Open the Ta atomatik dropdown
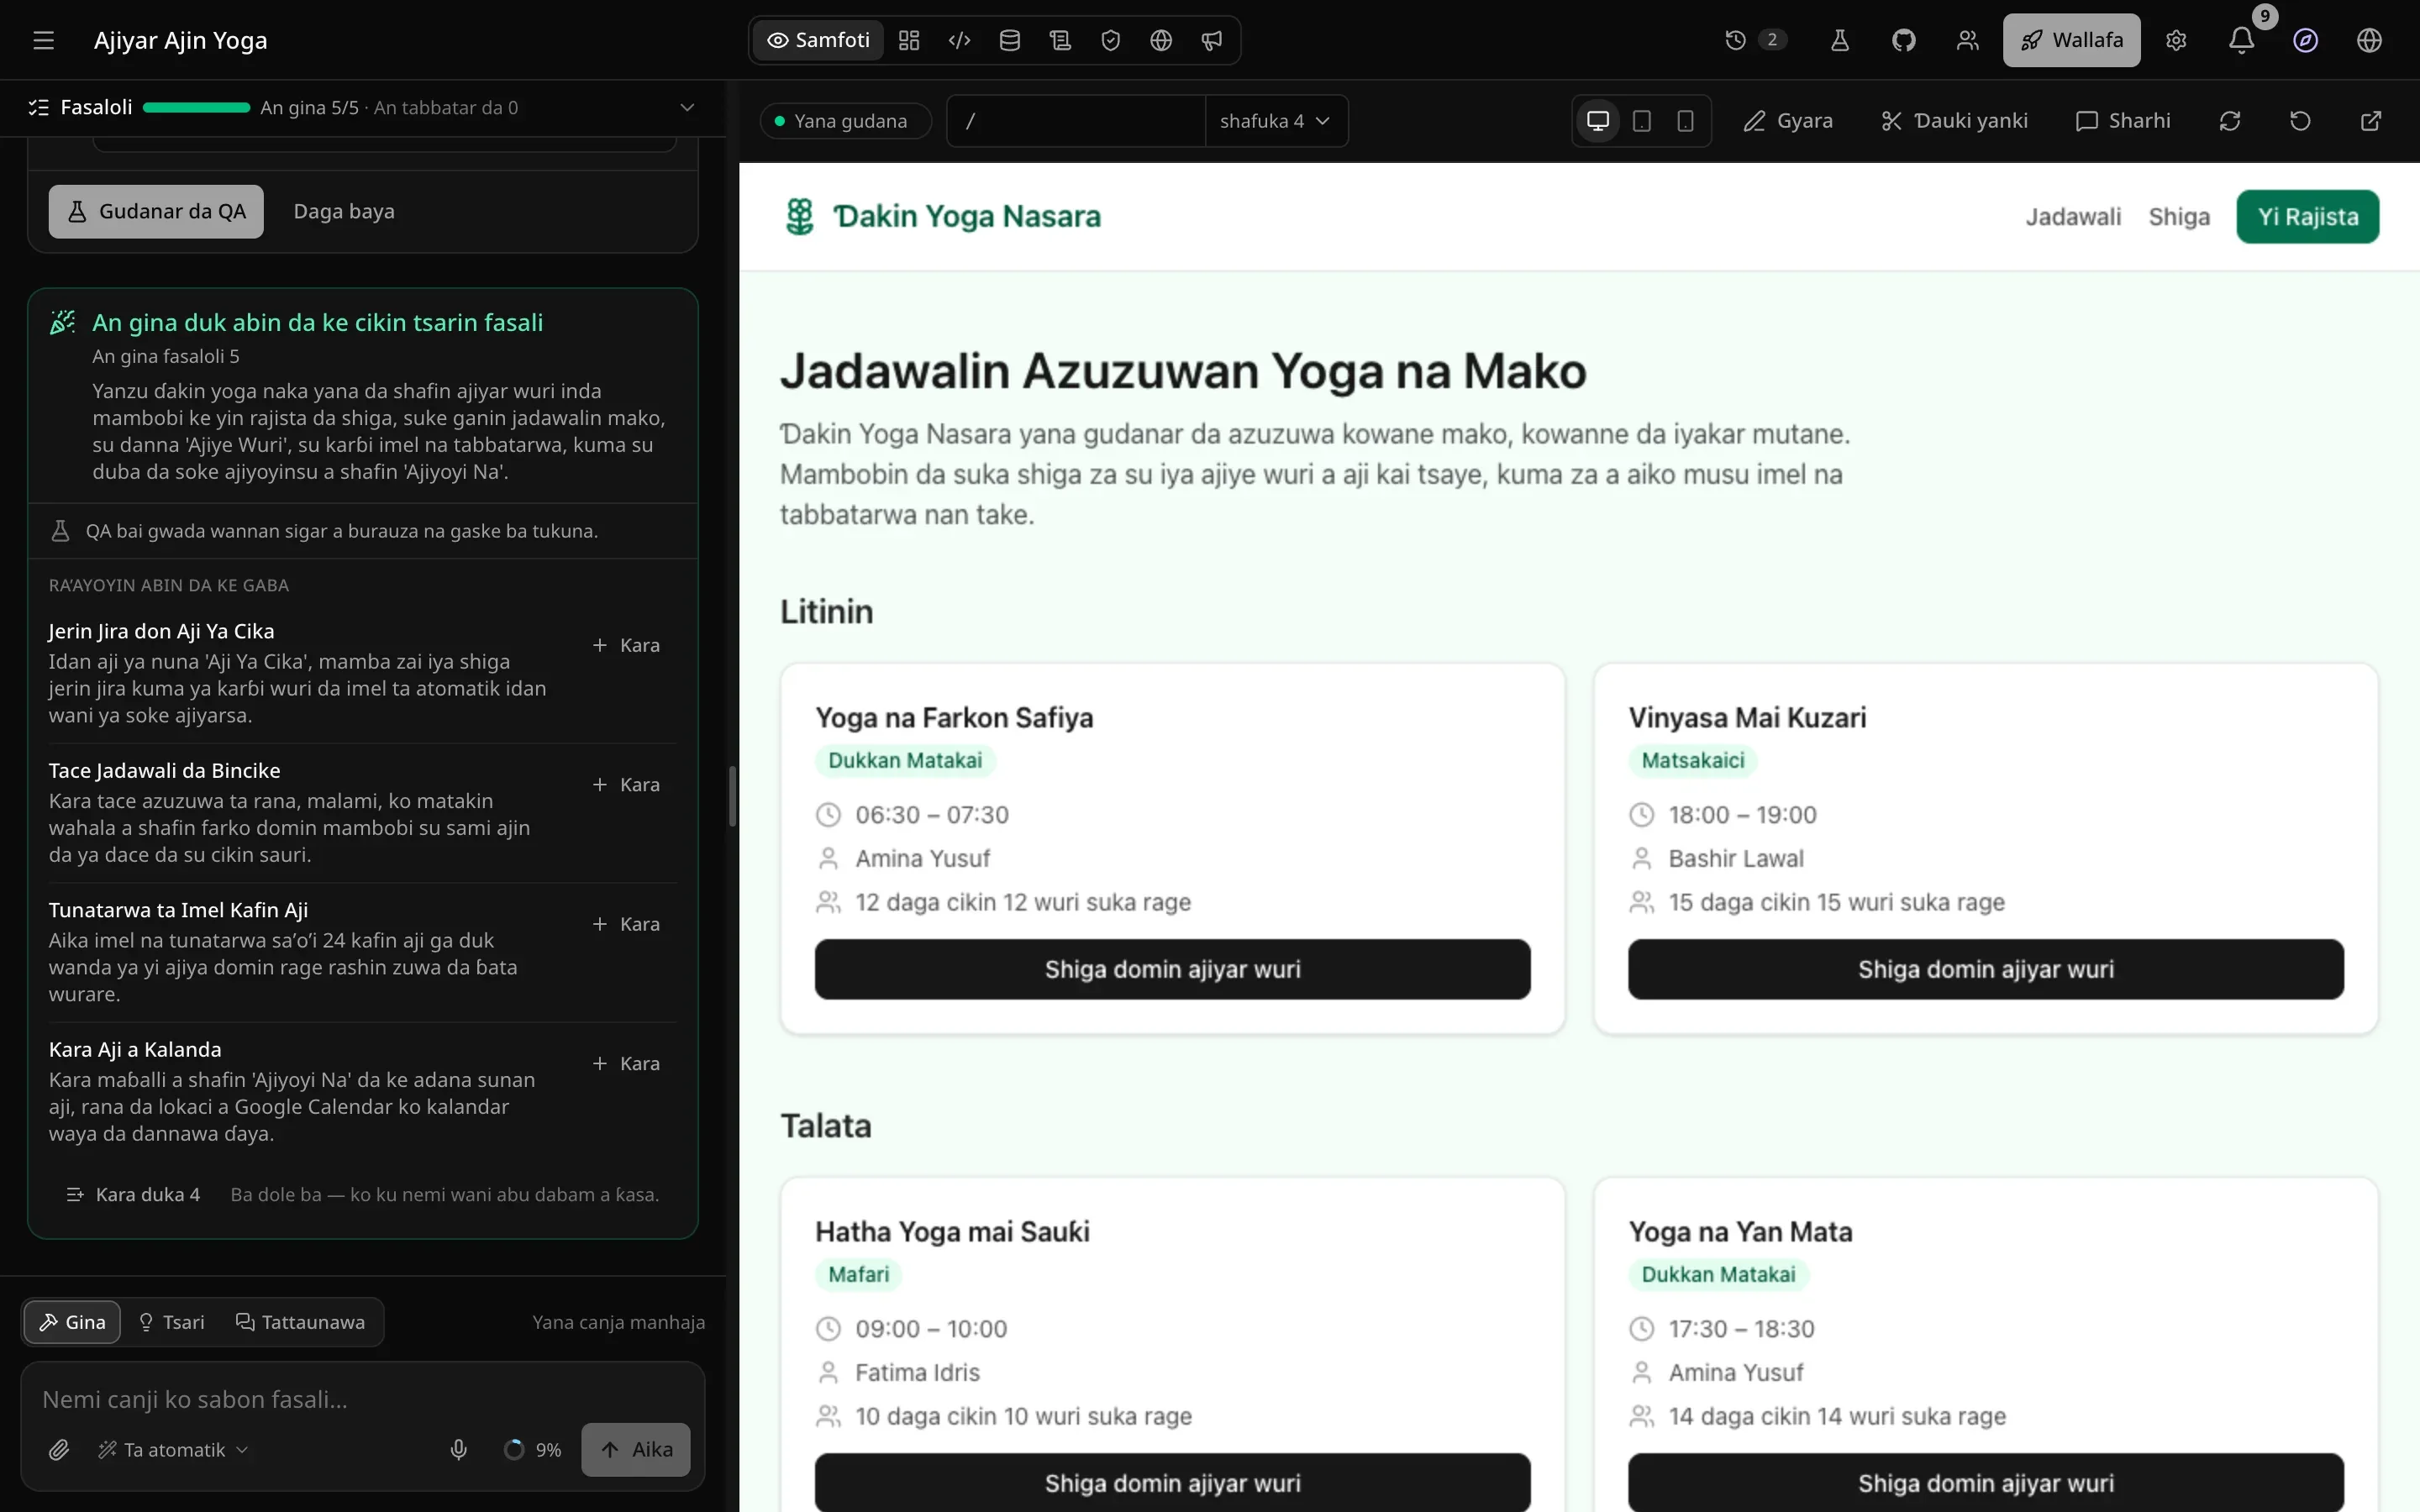This screenshot has width=2420, height=1512. click(x=174, y=1449)
